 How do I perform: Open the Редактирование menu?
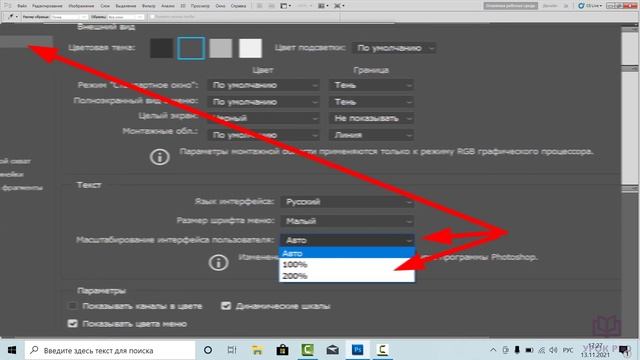click(47, 6)
